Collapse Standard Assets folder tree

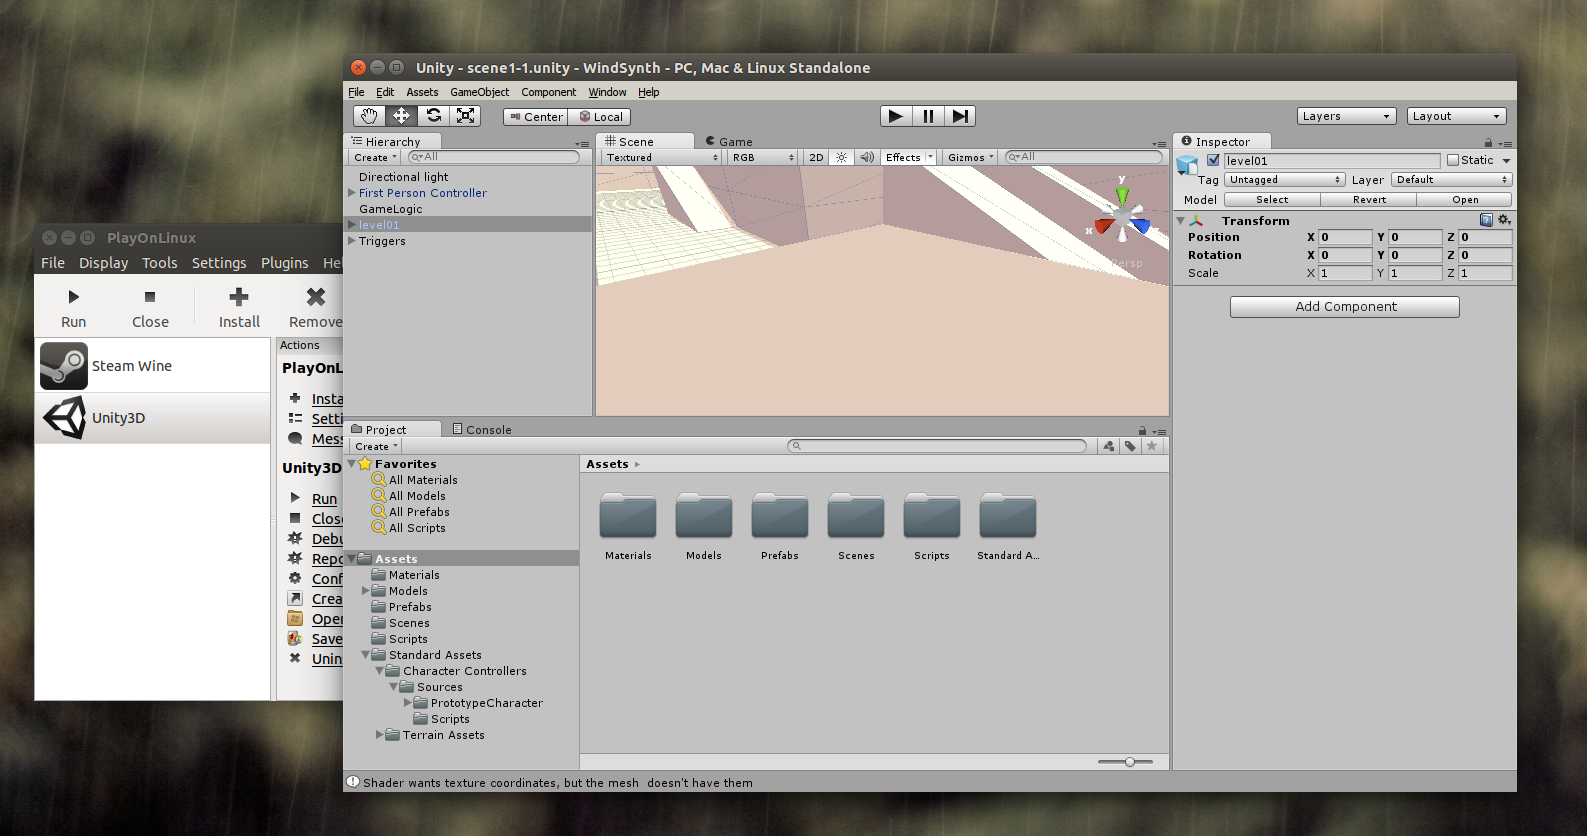(x=365, y=655)
